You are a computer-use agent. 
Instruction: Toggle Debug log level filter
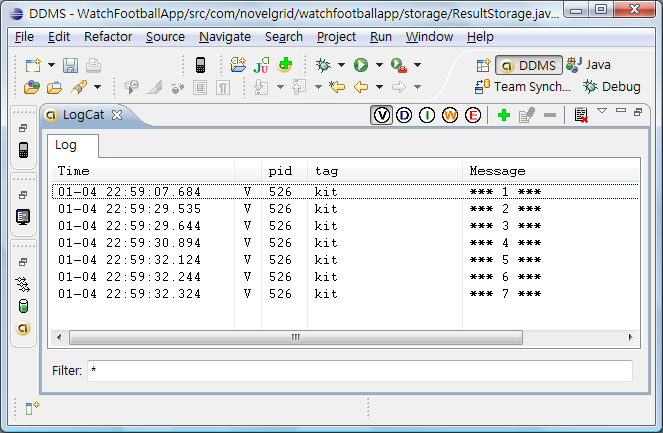(x=405, y=116)
